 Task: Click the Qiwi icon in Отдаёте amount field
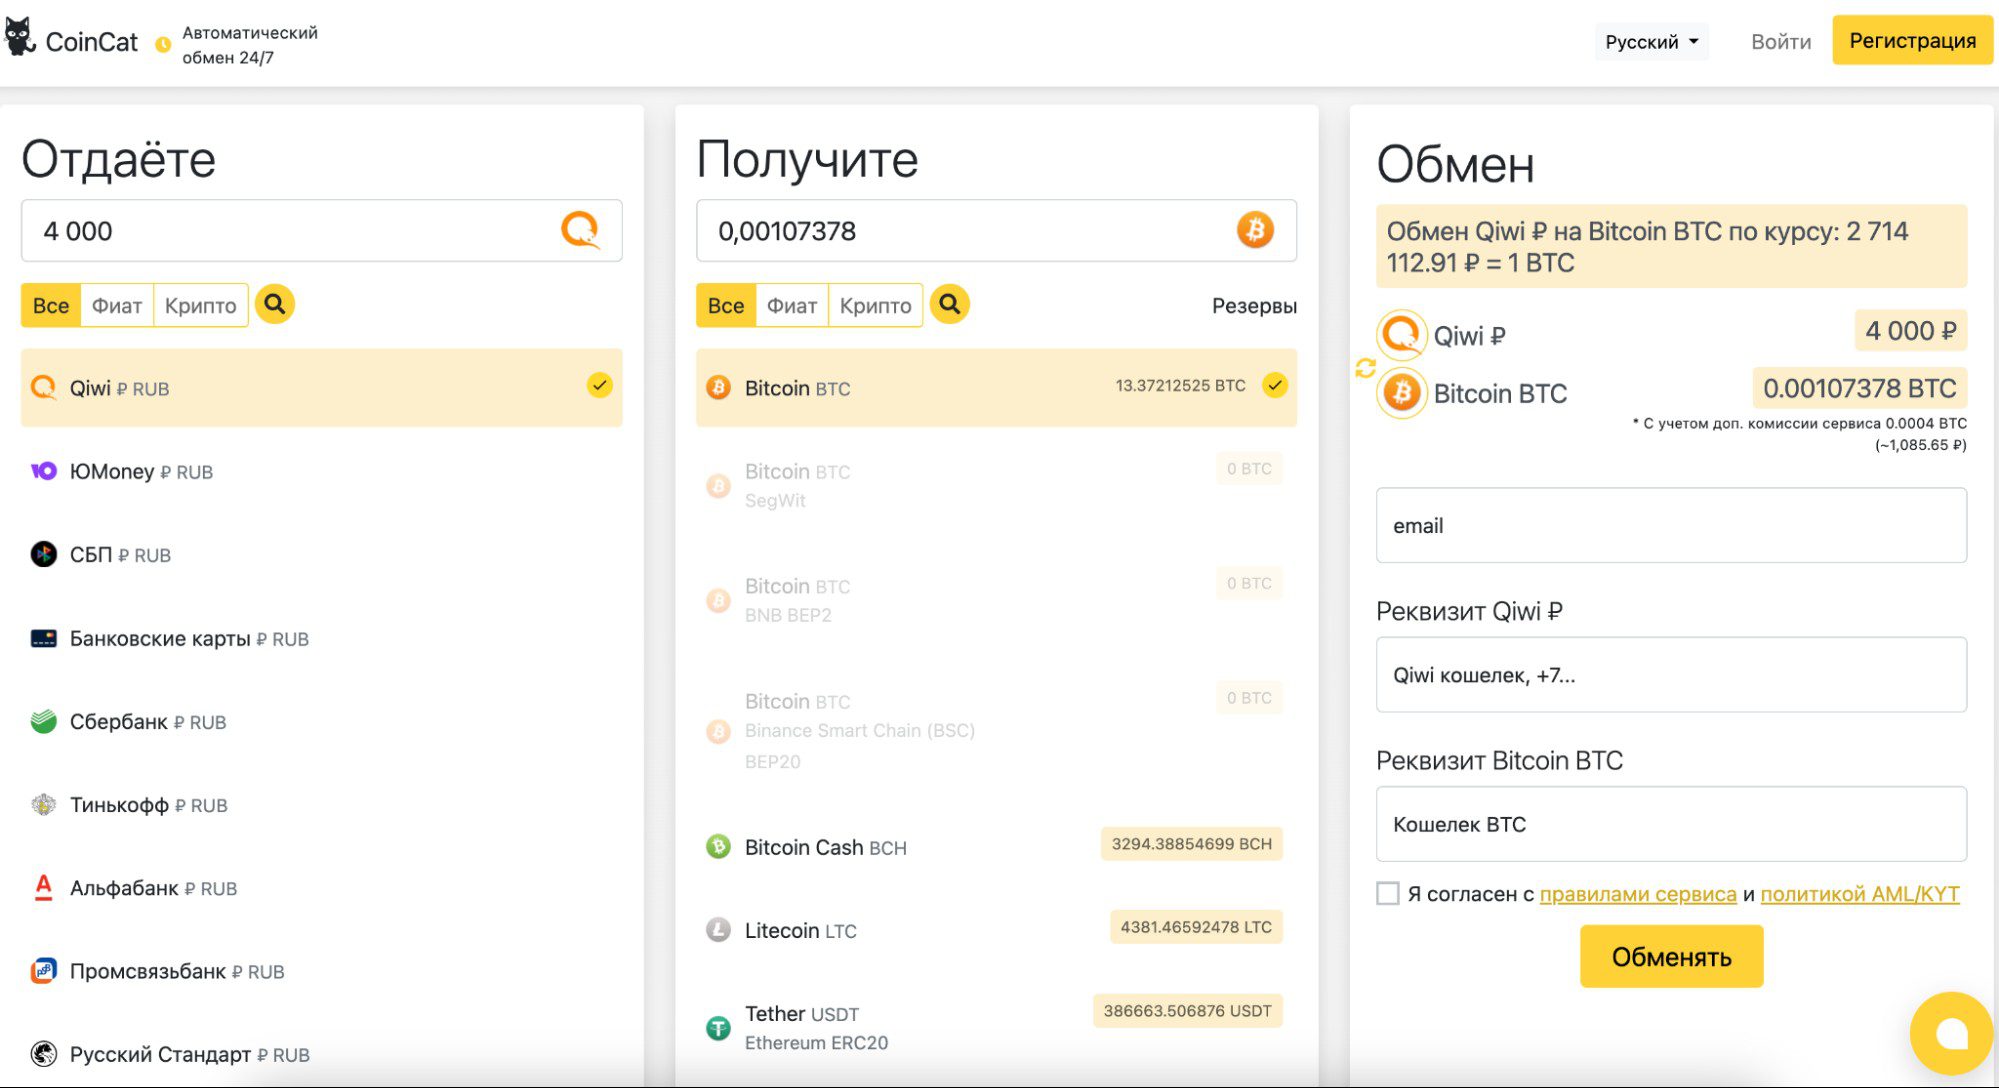[580, 230]
